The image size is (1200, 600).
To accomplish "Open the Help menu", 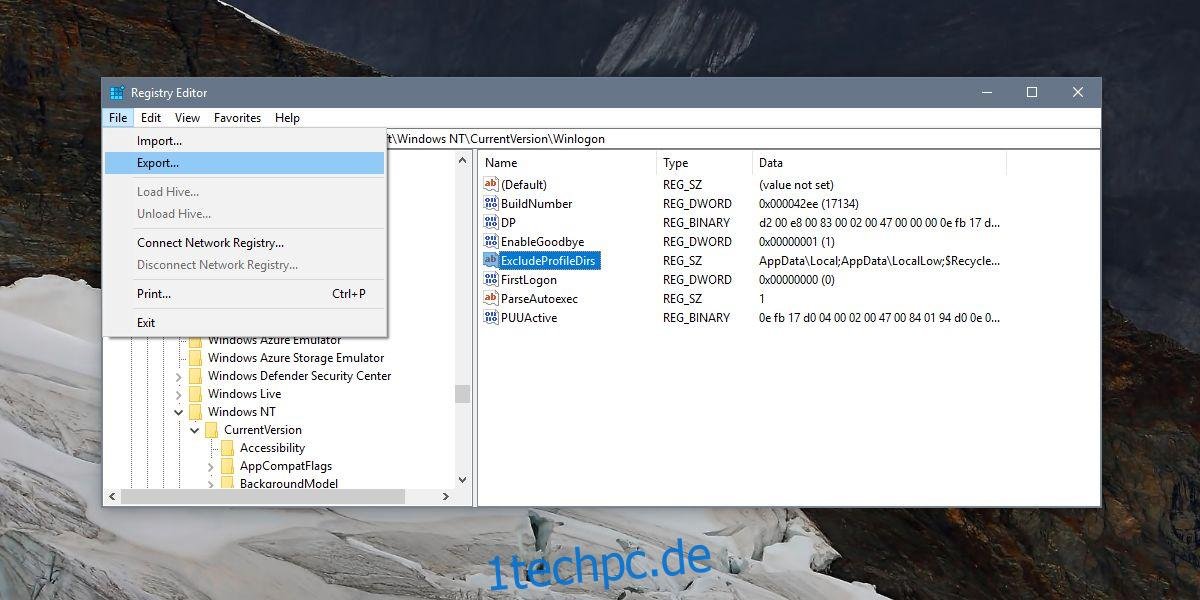I will tap(287, 118).
